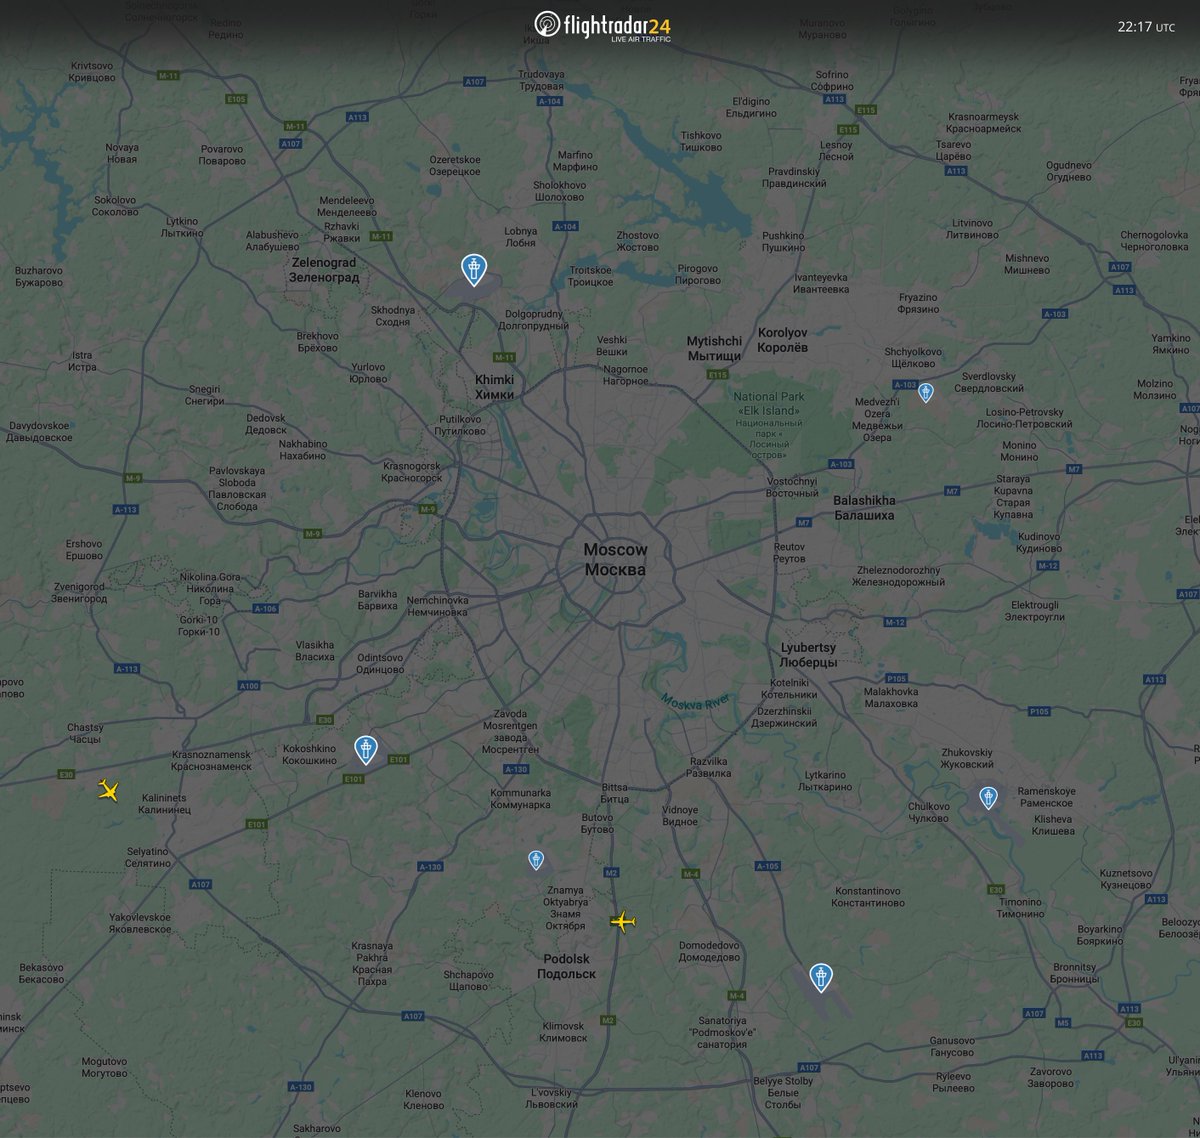1200x1138 pixels.
Task: Click the Krasnogorsk town label
Action: [x=412, y=472]
